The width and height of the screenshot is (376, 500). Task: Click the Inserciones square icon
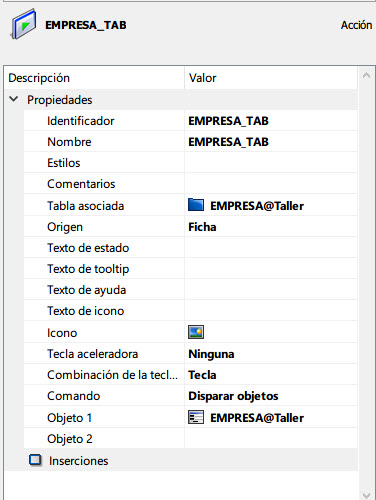(x=35, y=460)
